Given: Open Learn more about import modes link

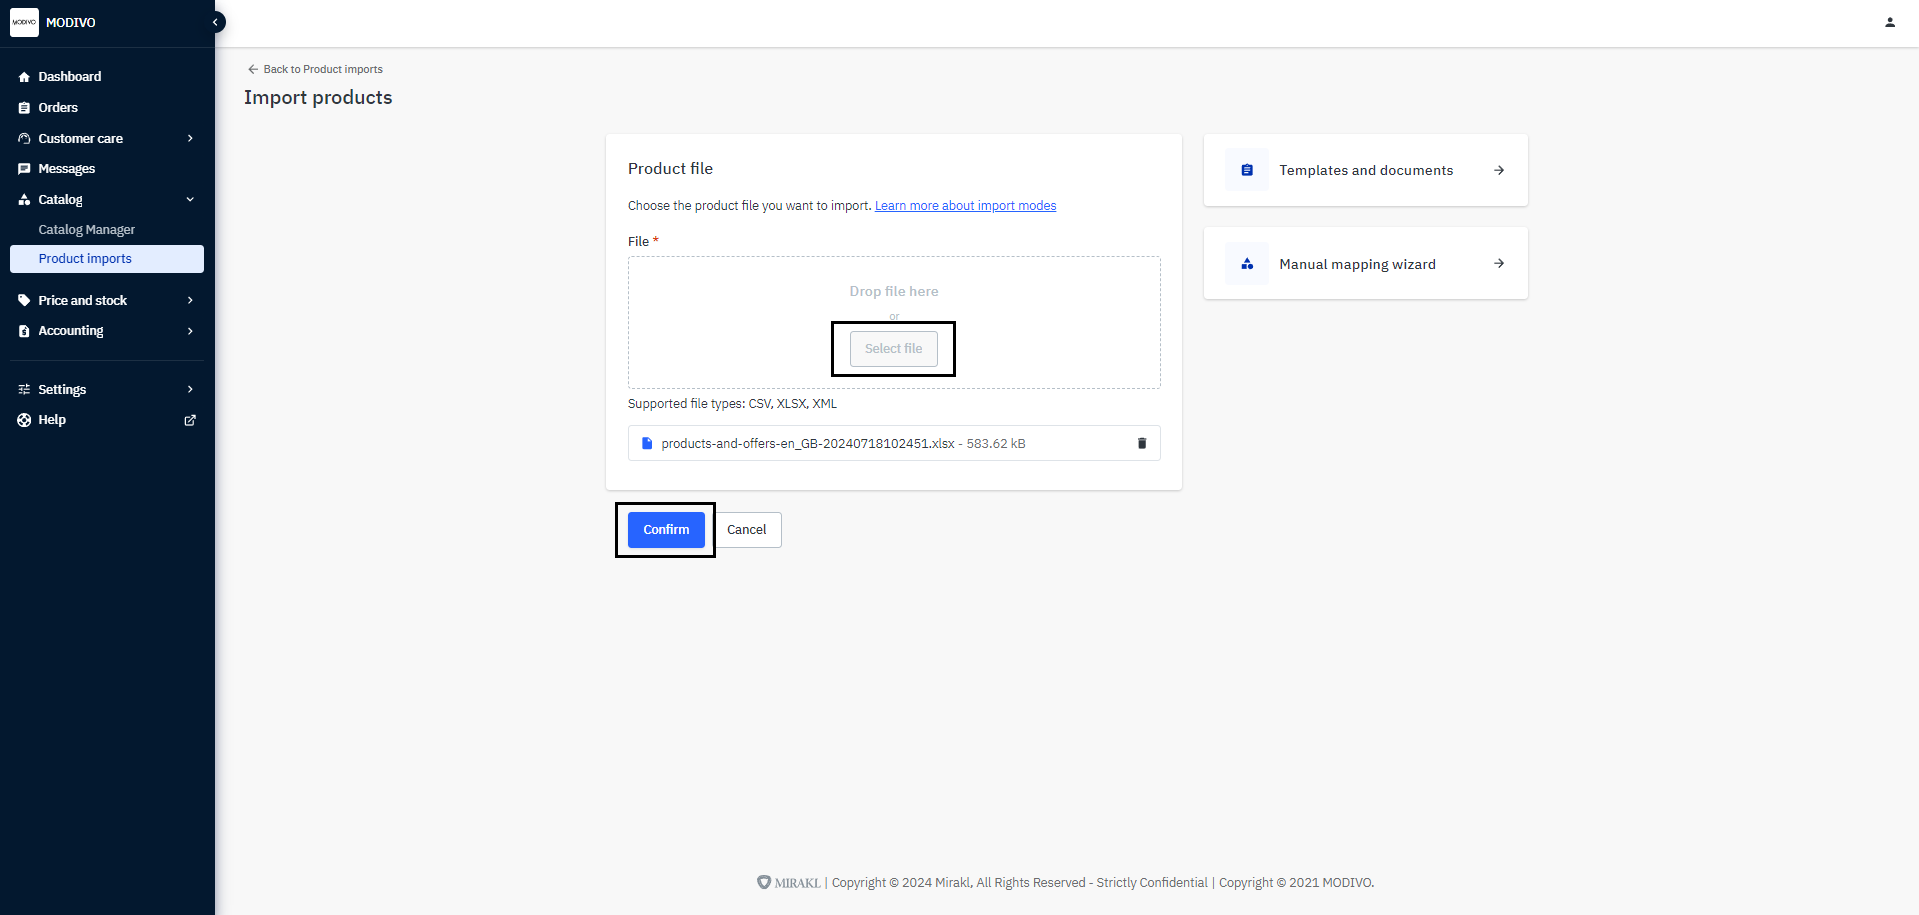Looking at the screenshot, I should pos(965,206).
